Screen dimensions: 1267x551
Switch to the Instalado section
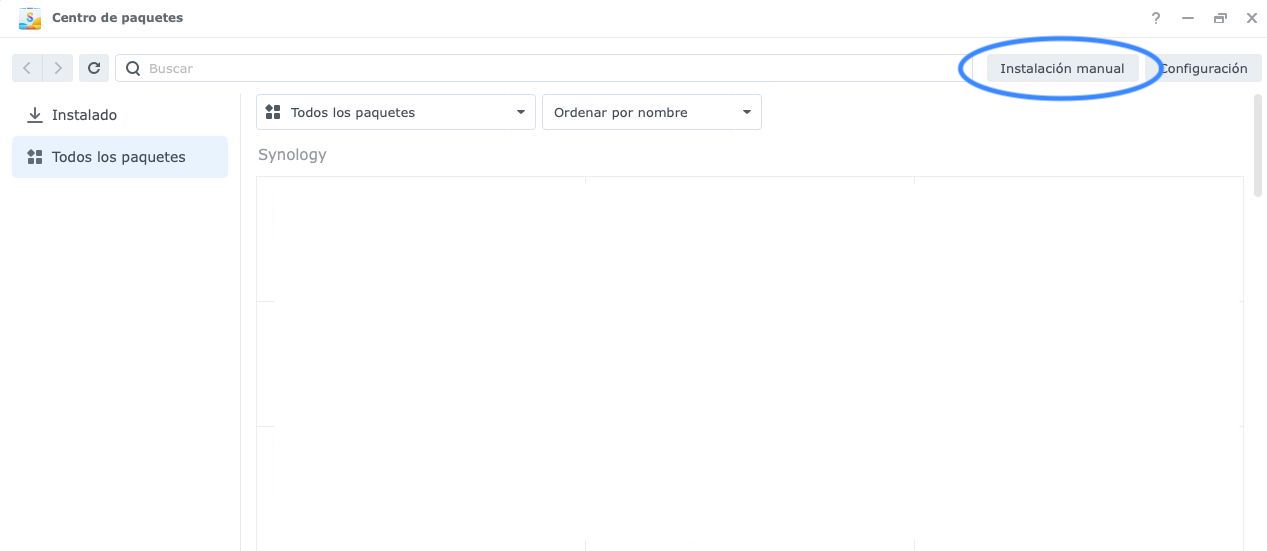(85, 115)
